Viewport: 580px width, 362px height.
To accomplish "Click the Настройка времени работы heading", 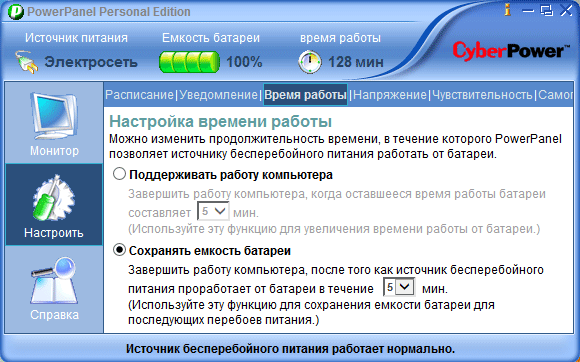I will [x=220, y=121].
